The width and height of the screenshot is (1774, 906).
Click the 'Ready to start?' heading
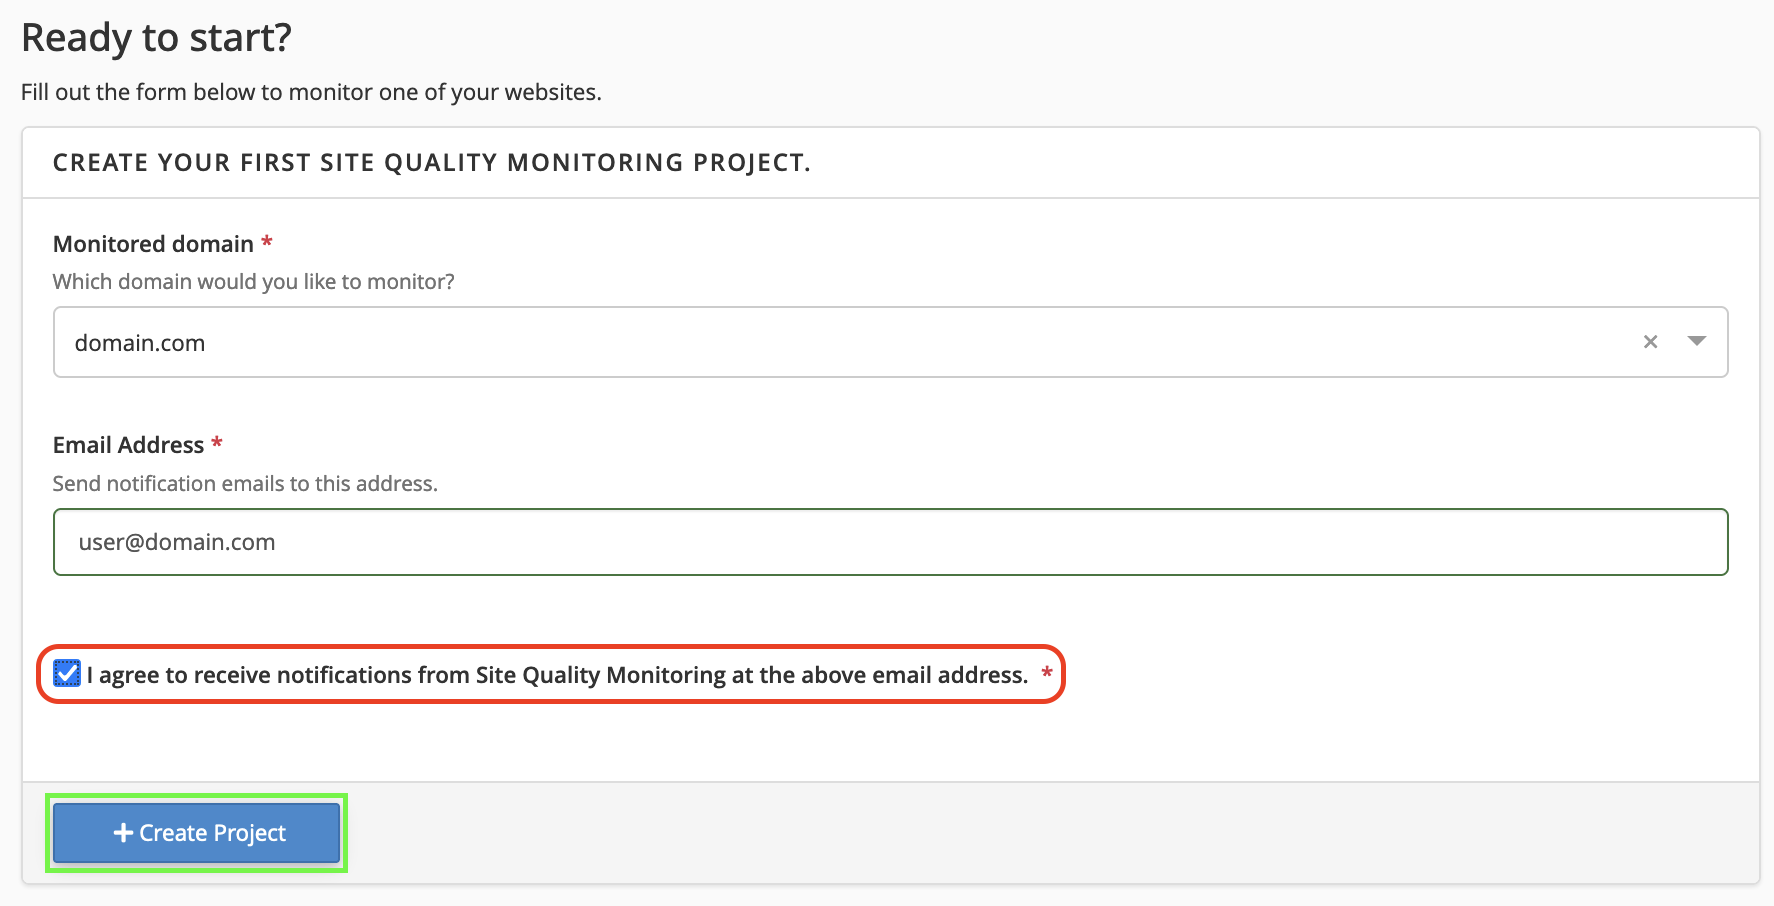click(157, 38)
